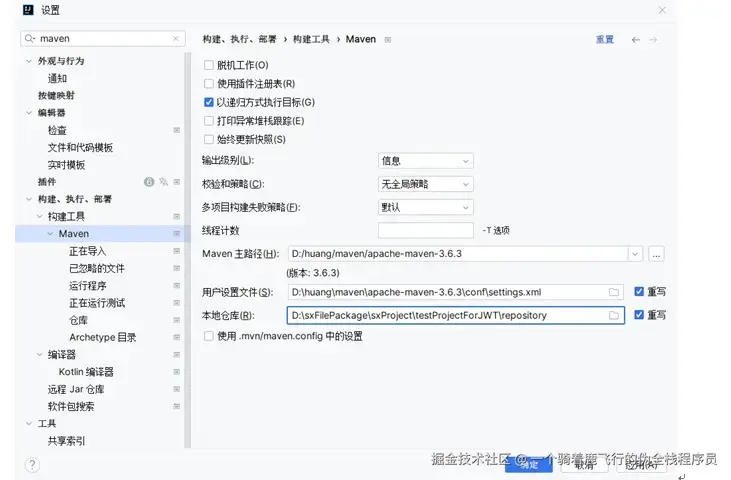Click the update count badge on 插件
The width and height of the screenshot is (731, 480).
(x=149, y=182)
